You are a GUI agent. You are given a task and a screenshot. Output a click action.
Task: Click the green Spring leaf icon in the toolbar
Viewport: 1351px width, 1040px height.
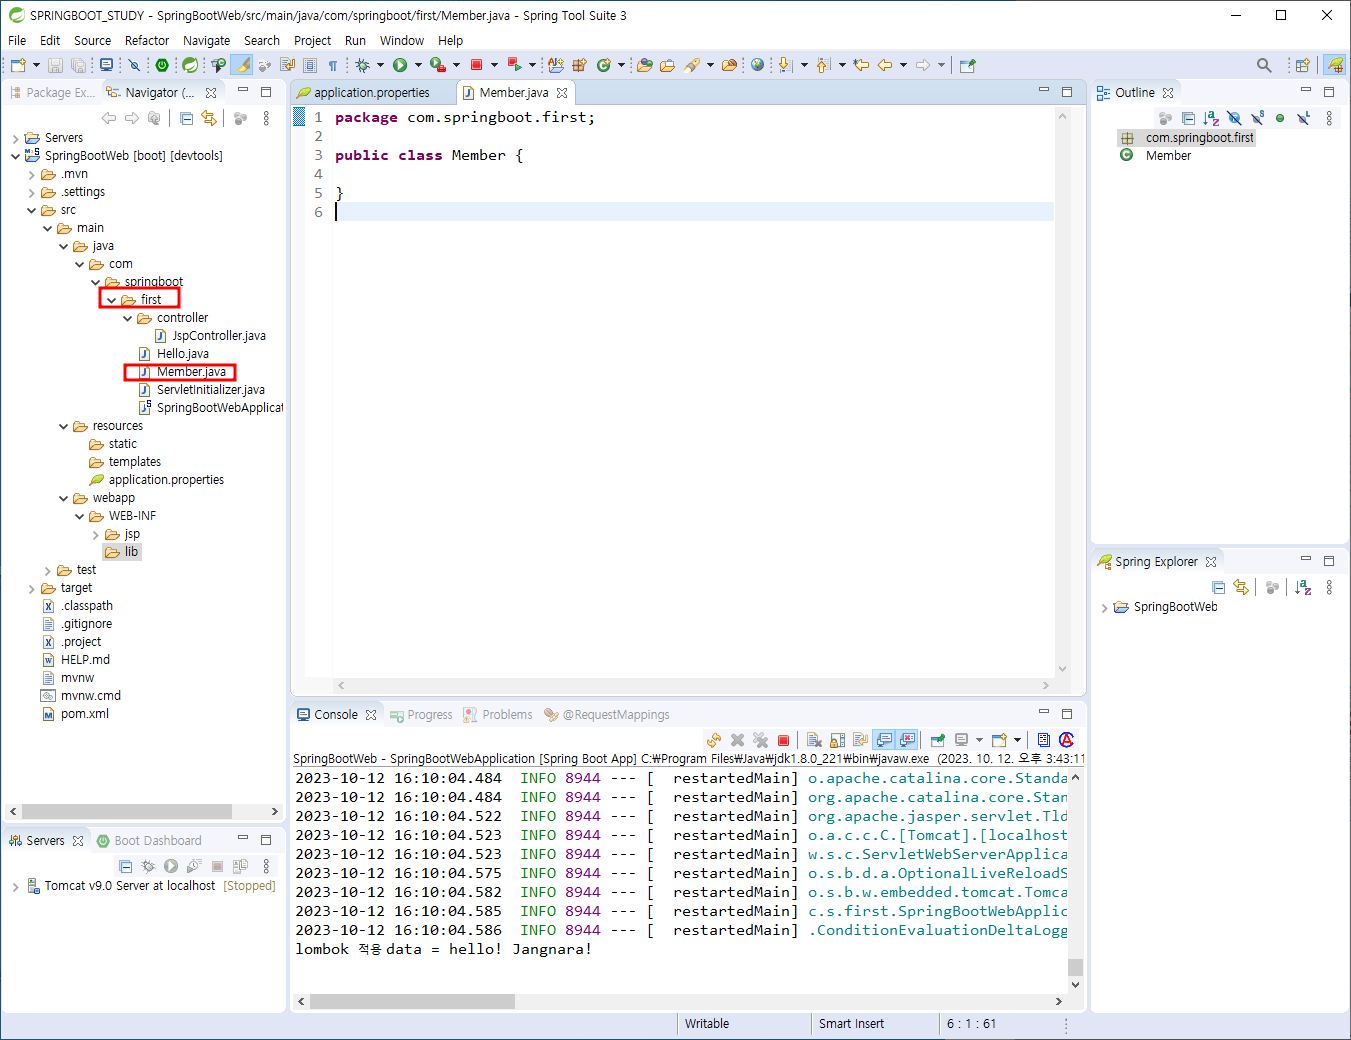pyautogui.click(x=189, y=65)
